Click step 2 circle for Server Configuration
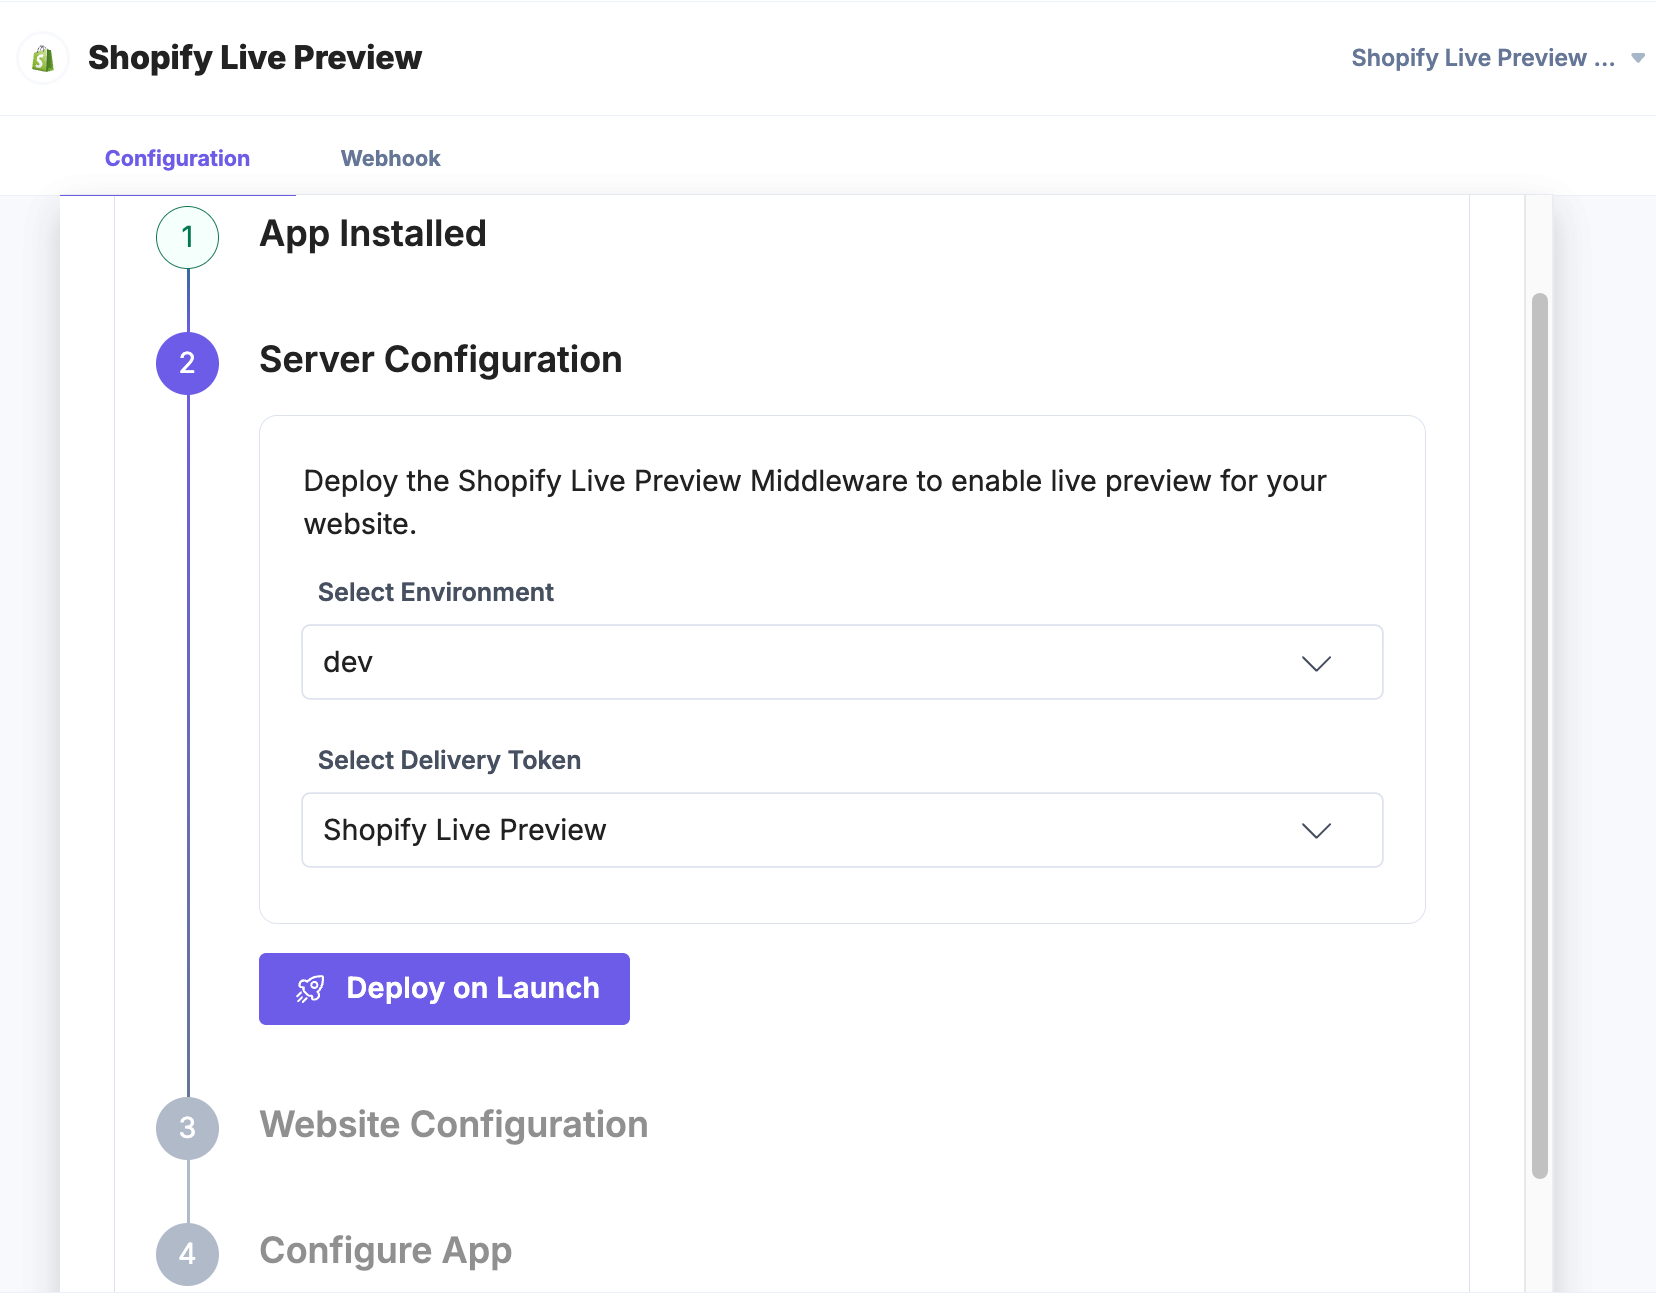This screenshot has height=1300, width=1656. 187,363
